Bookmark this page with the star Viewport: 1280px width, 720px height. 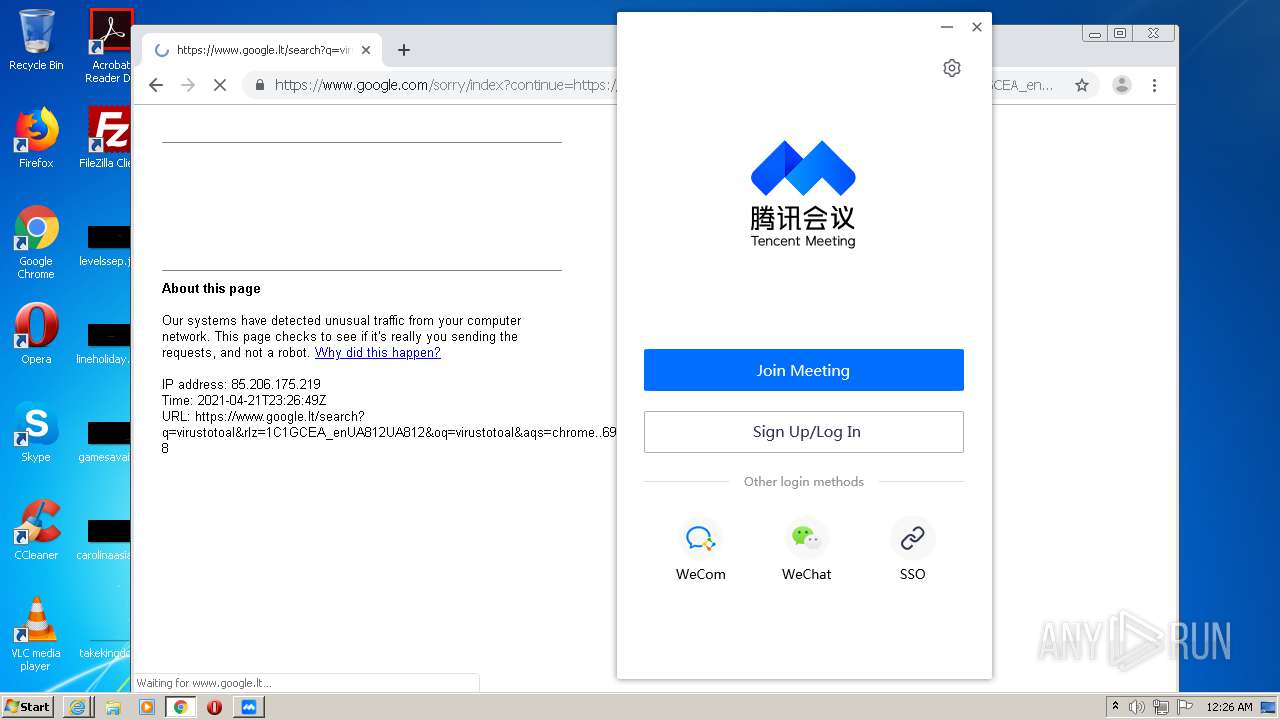pyautogui.click(x=1082, y=85)
